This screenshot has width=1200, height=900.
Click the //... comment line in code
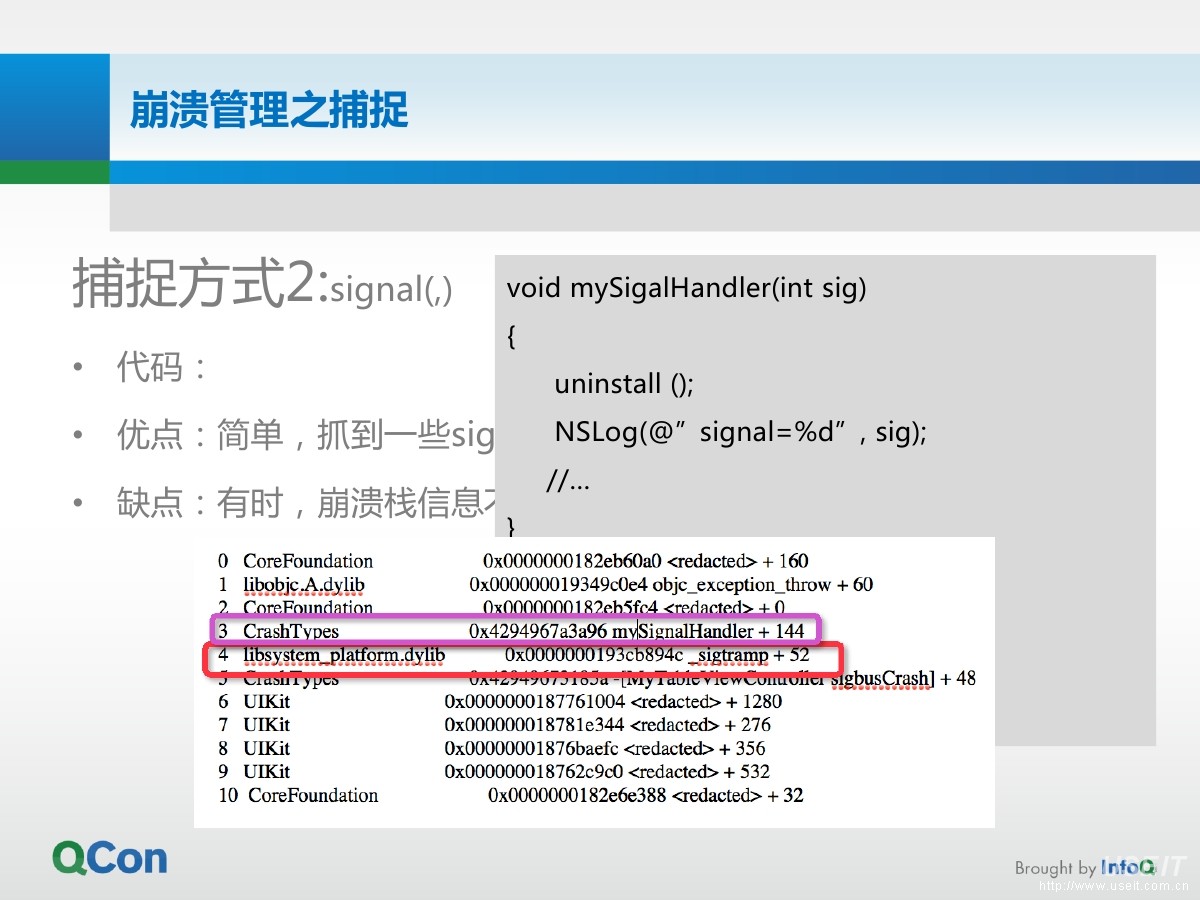[568, 482]
